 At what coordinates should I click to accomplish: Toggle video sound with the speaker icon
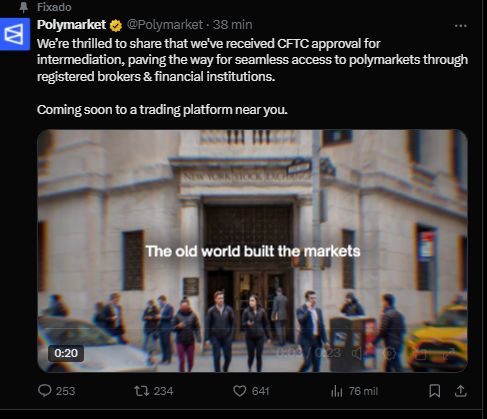[x=357, y=353]
